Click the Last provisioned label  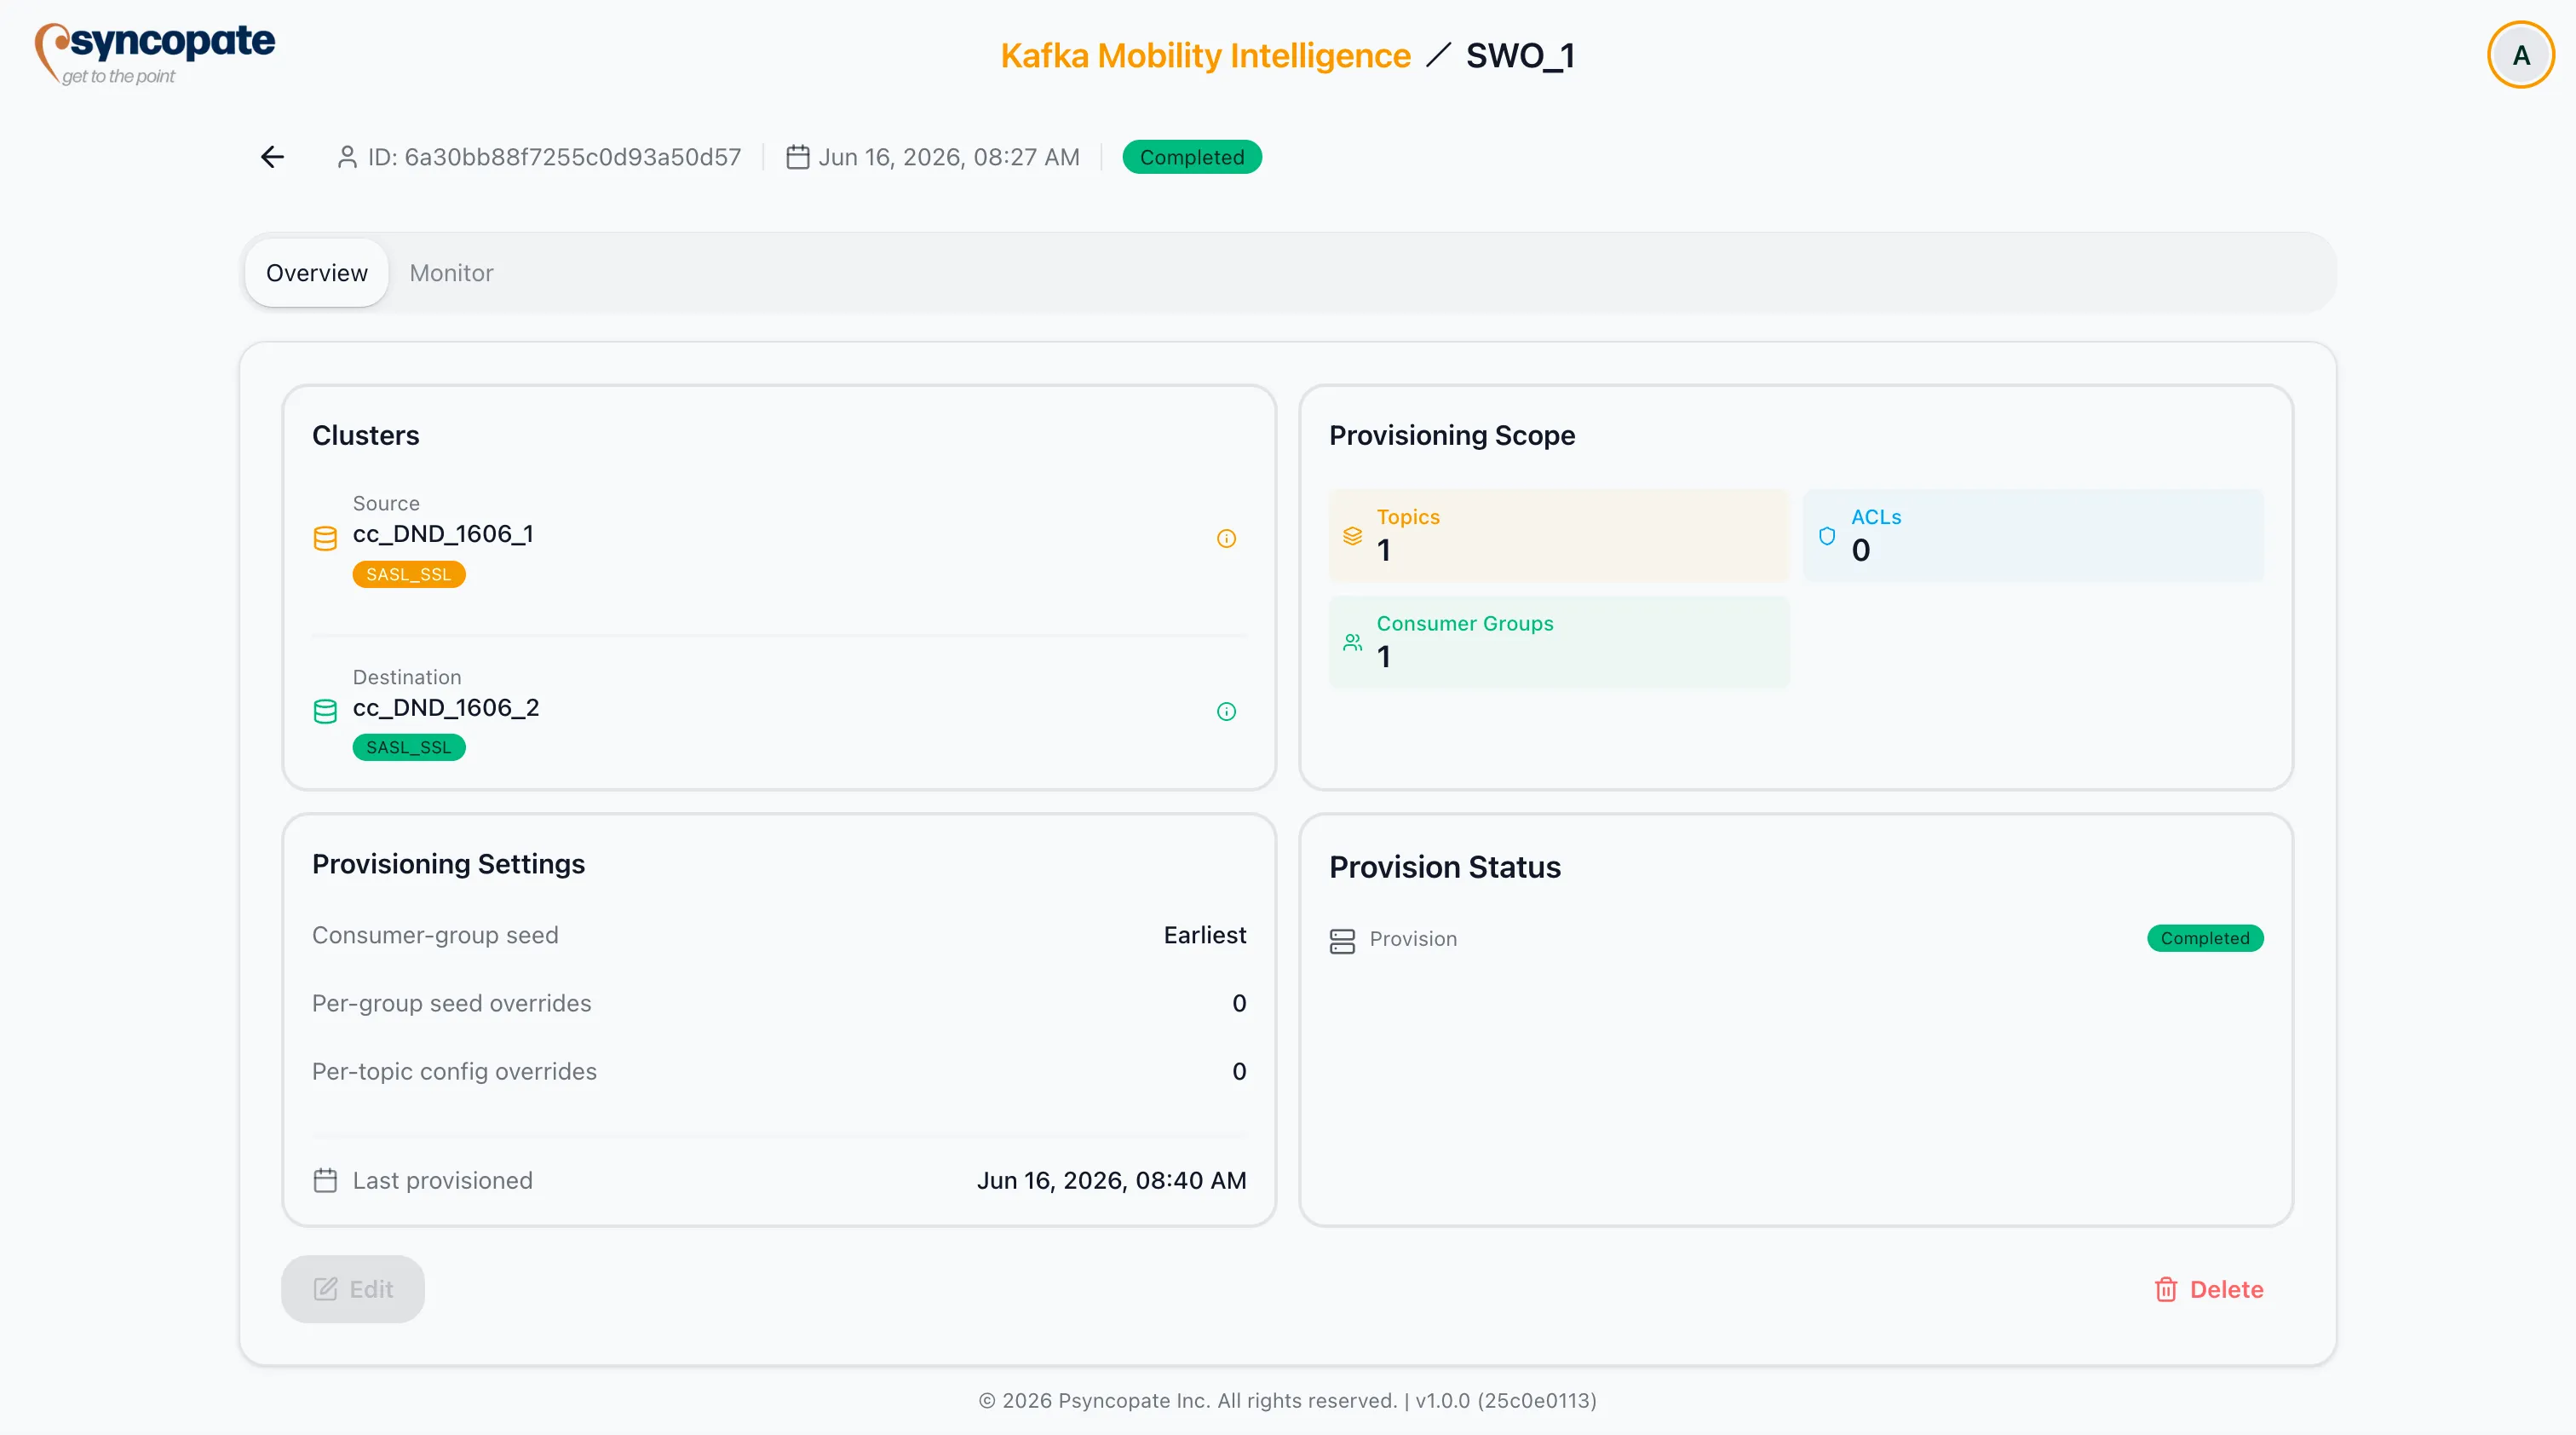(442, 1181)
